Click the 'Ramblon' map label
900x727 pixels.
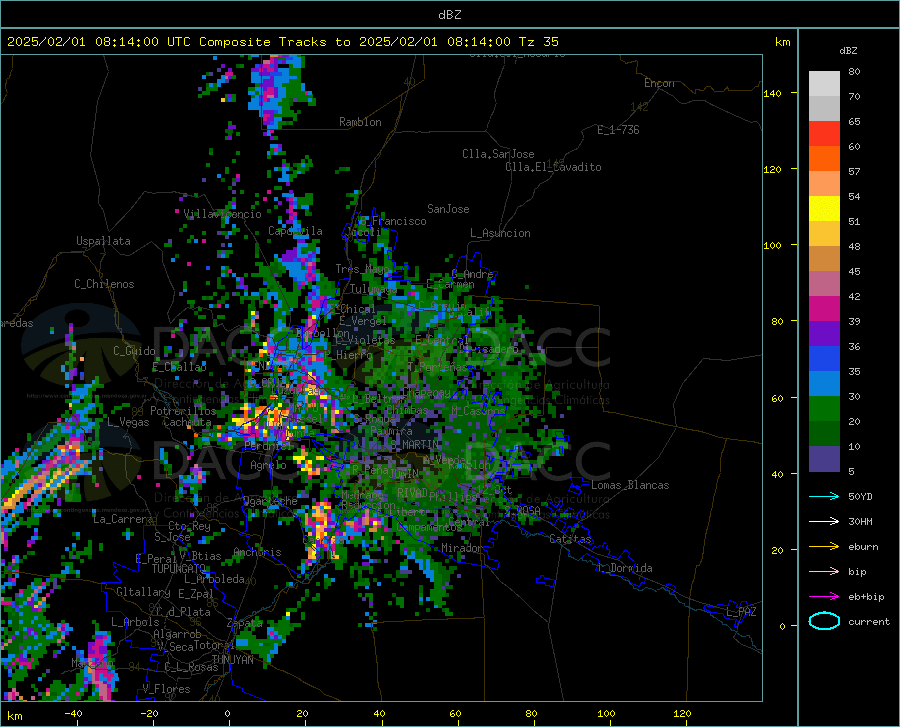coord(360,122)
